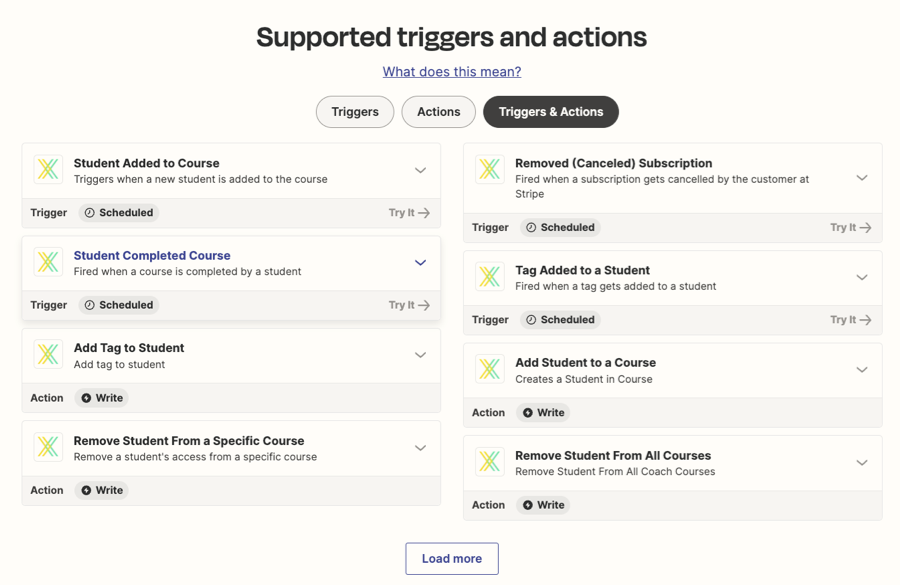Click Scheduled badge under Tag Added to a Student
Image resolution: width=900 pixels, height=585 pixels.
coord(560,320)
